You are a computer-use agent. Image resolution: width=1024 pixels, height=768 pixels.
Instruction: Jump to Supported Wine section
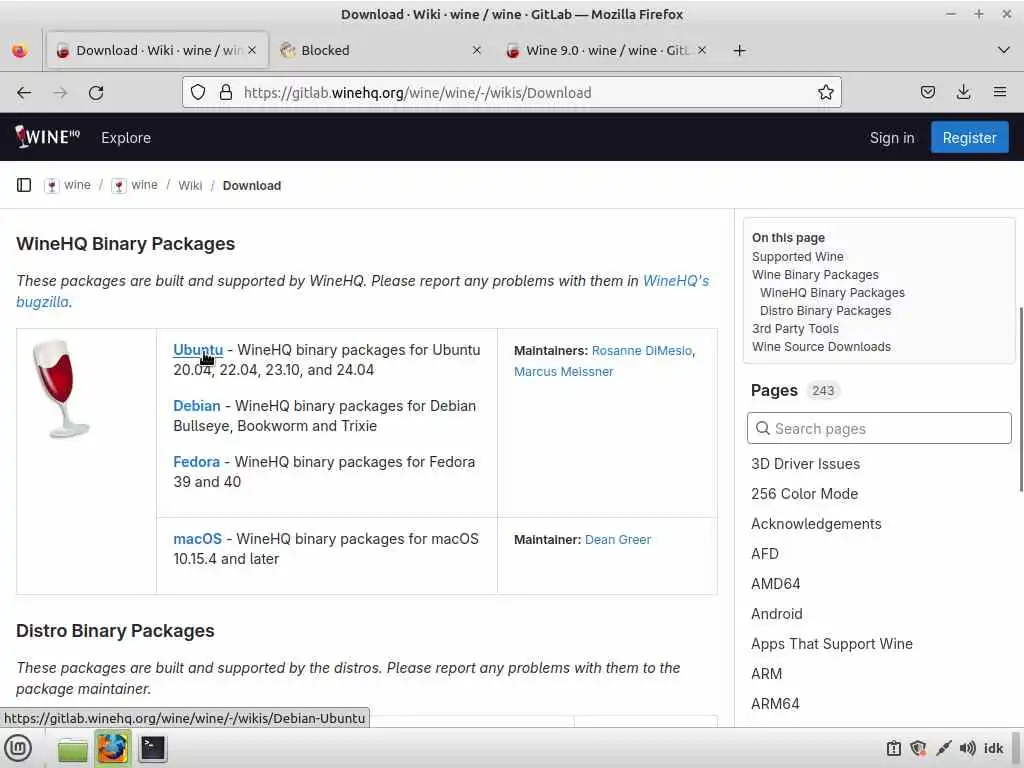pos(797,257)
